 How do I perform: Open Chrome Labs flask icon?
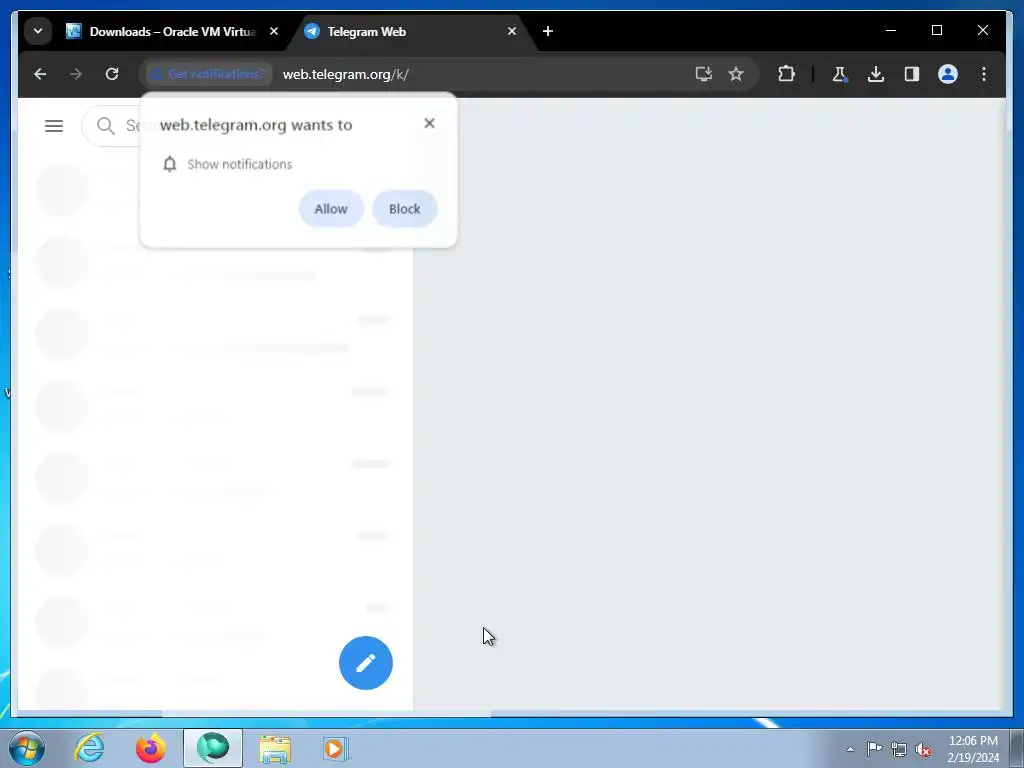pyautogui.click(x=840, y=74)
